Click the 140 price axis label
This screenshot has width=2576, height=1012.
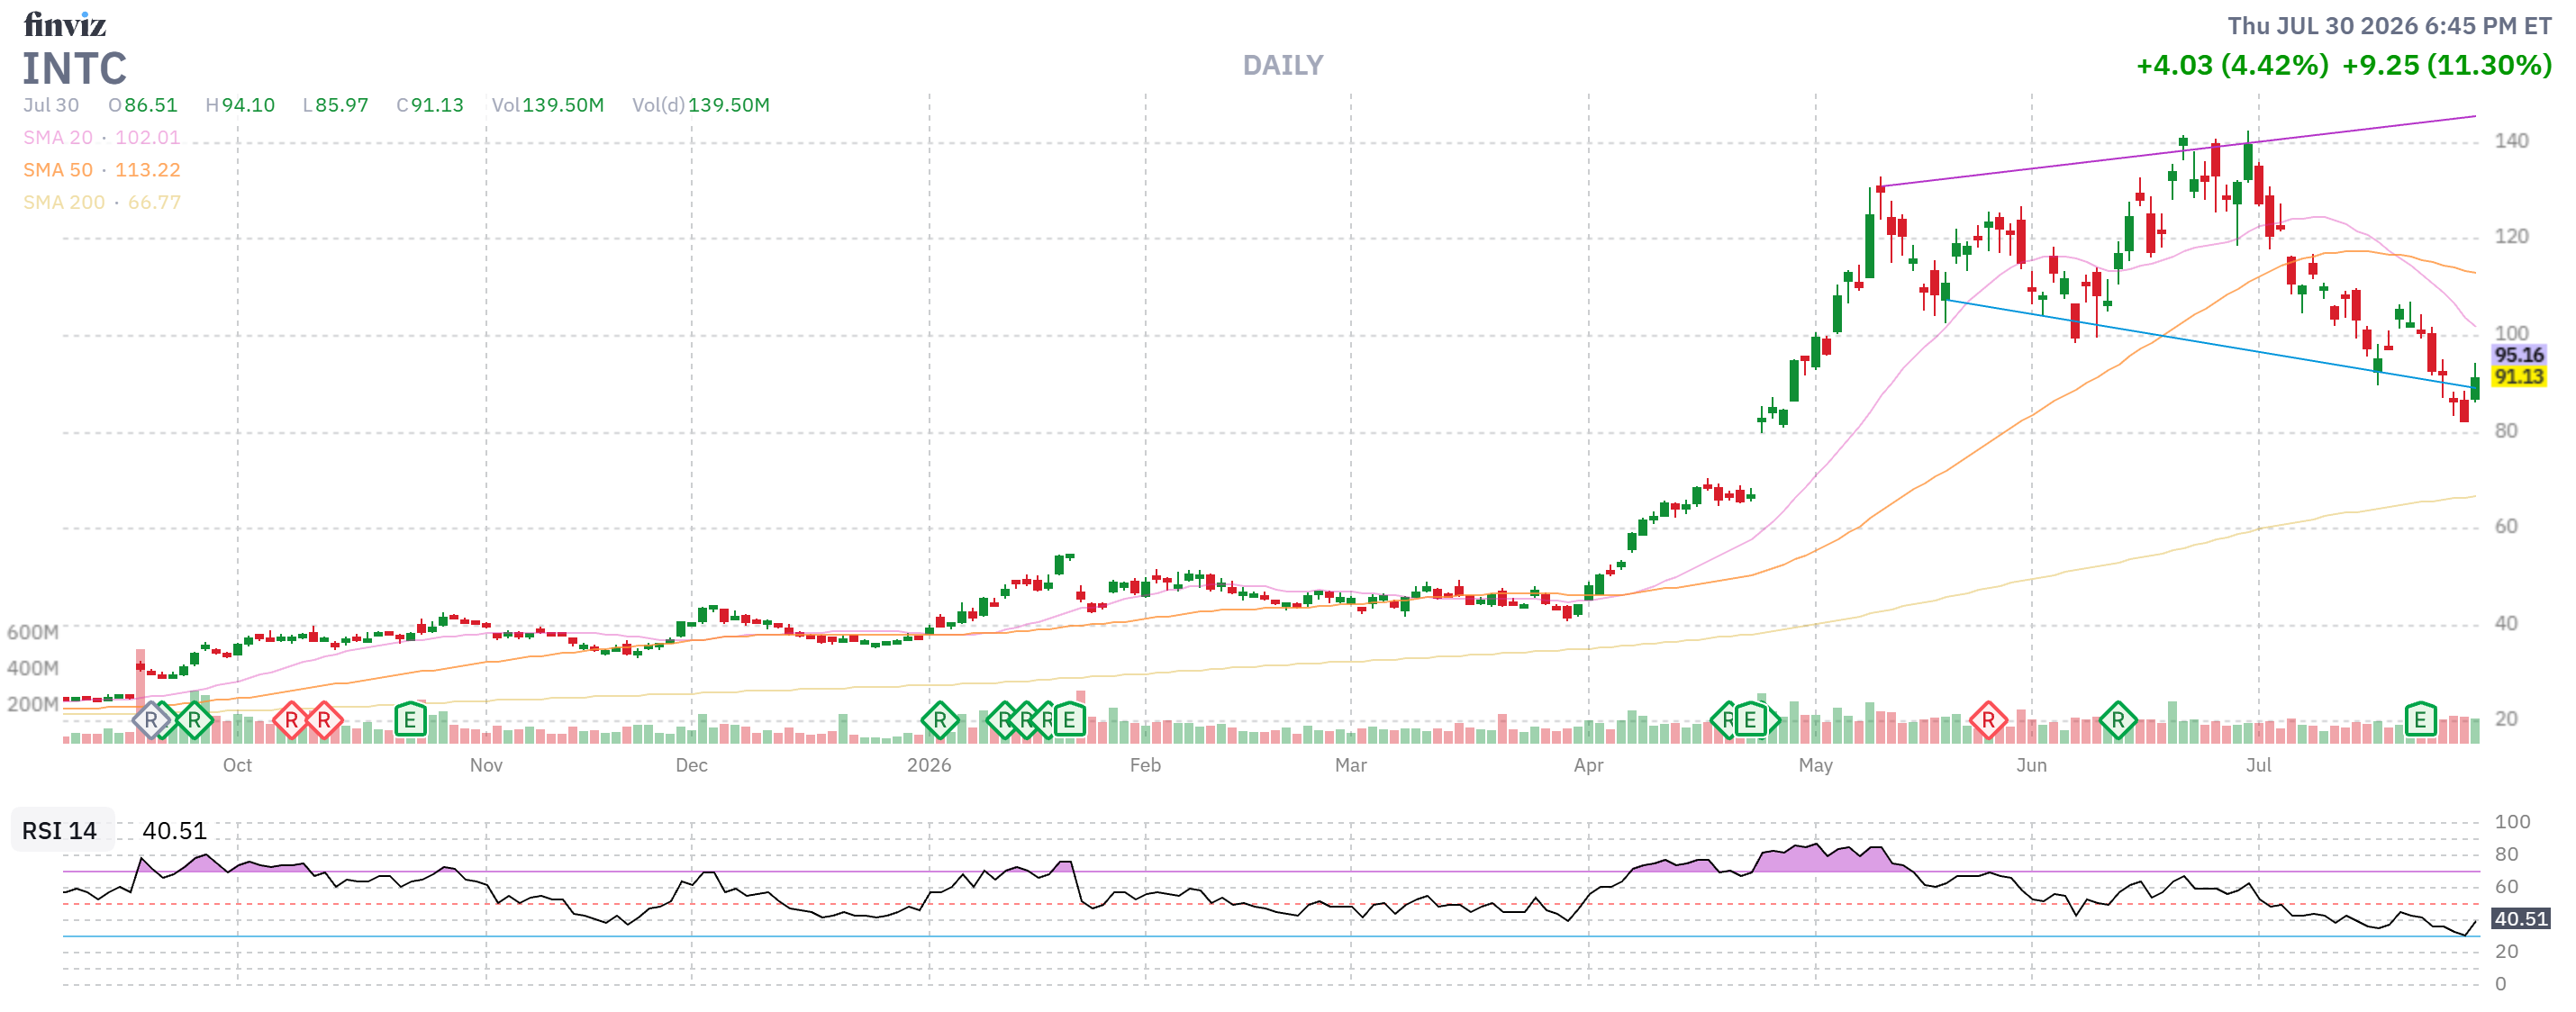[x=2511, y=141]
